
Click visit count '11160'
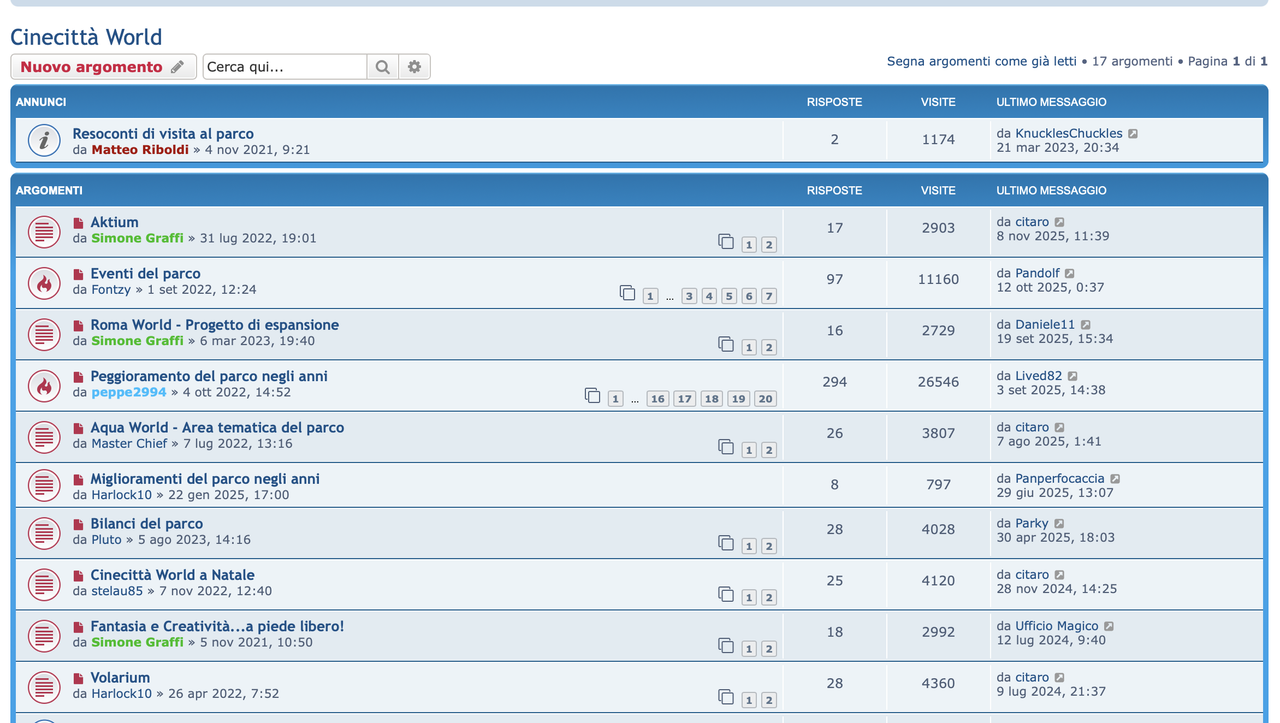point(938,280)
